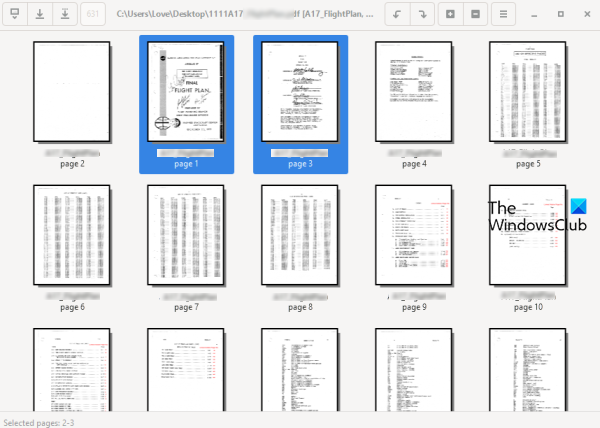Select the blank page 2 thumbnail
Image resolution: width=600 pixels, height=428 pixels.
click(72, 92)
